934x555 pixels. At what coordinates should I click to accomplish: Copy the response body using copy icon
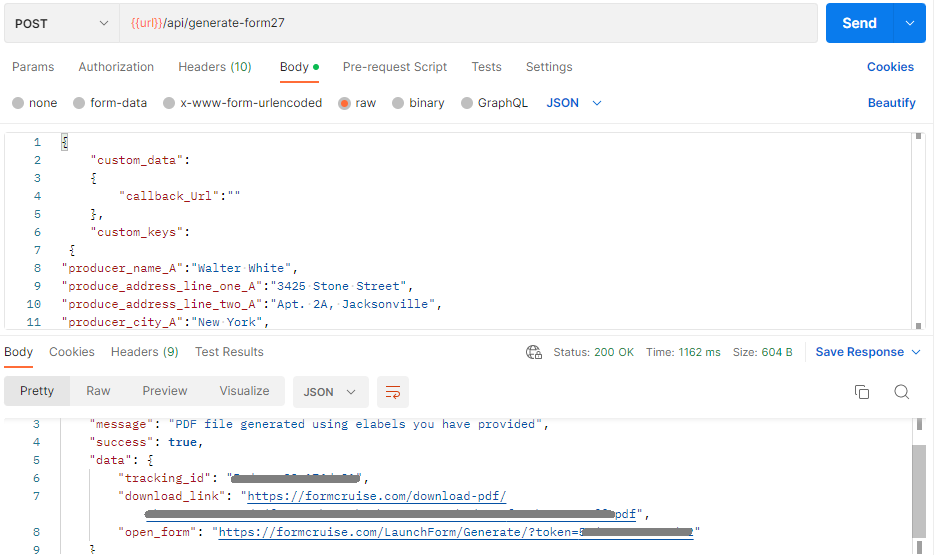coord(861,392)
